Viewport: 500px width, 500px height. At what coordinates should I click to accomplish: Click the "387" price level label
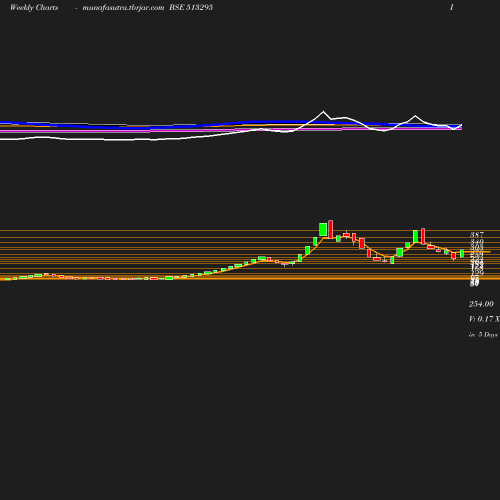coord(477,235)
